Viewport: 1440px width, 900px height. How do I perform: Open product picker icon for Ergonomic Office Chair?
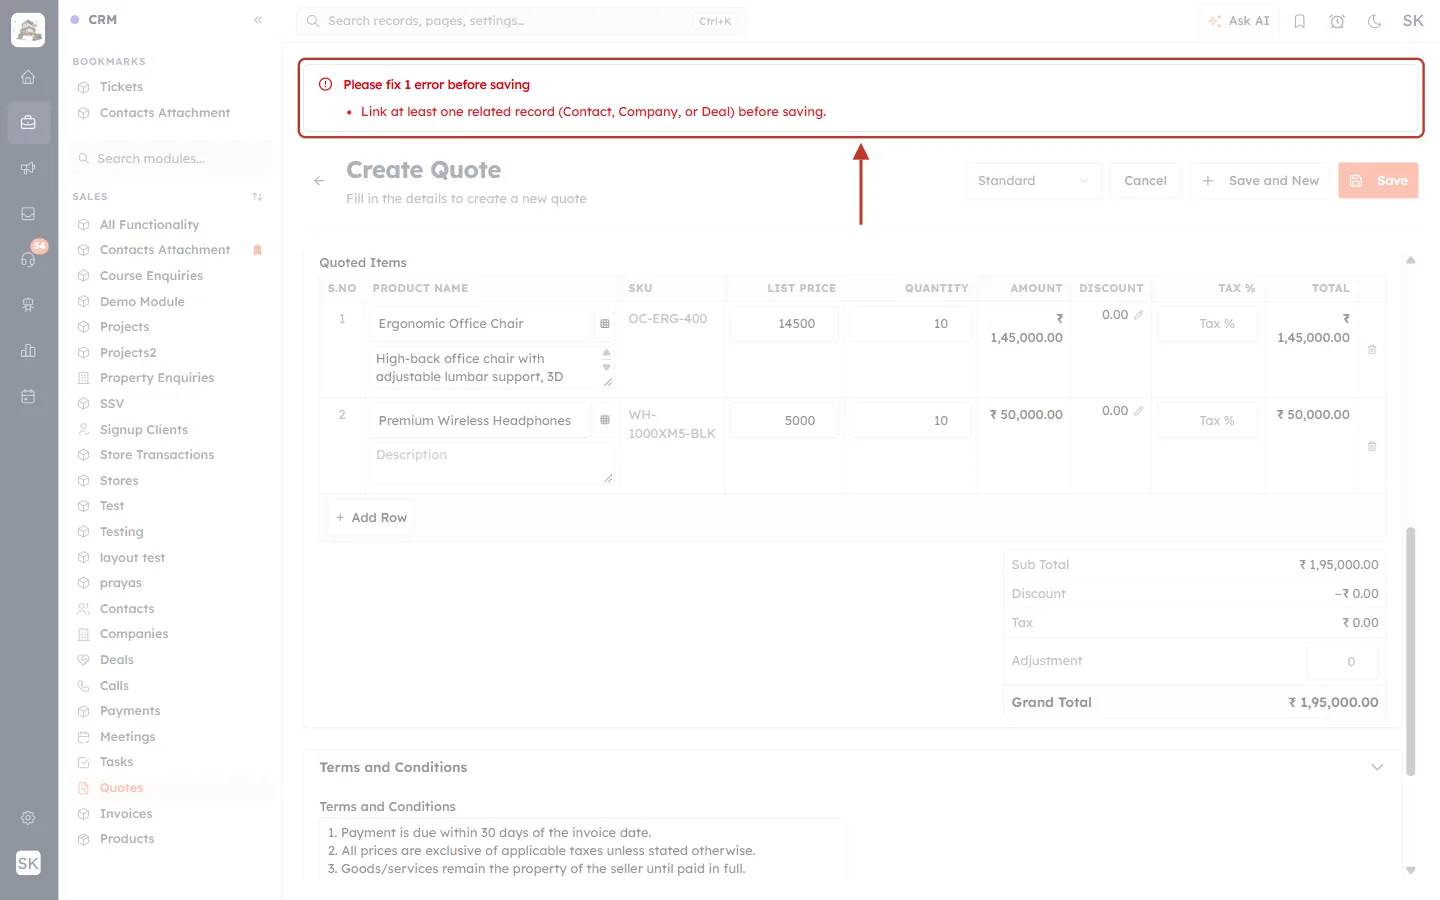coord(604,324)
